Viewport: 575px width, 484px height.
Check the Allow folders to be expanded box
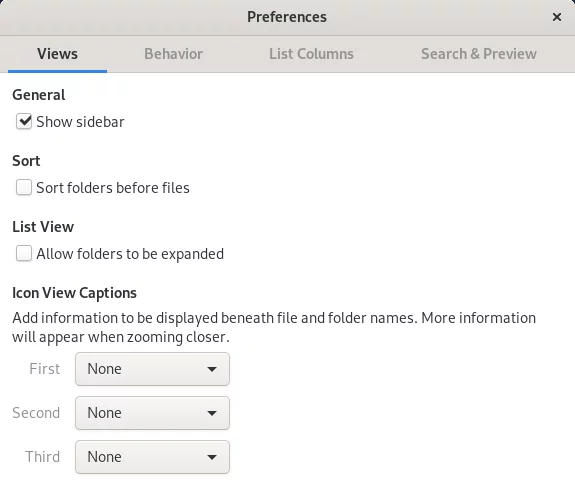pyautogui.click(x=24, y=253)
